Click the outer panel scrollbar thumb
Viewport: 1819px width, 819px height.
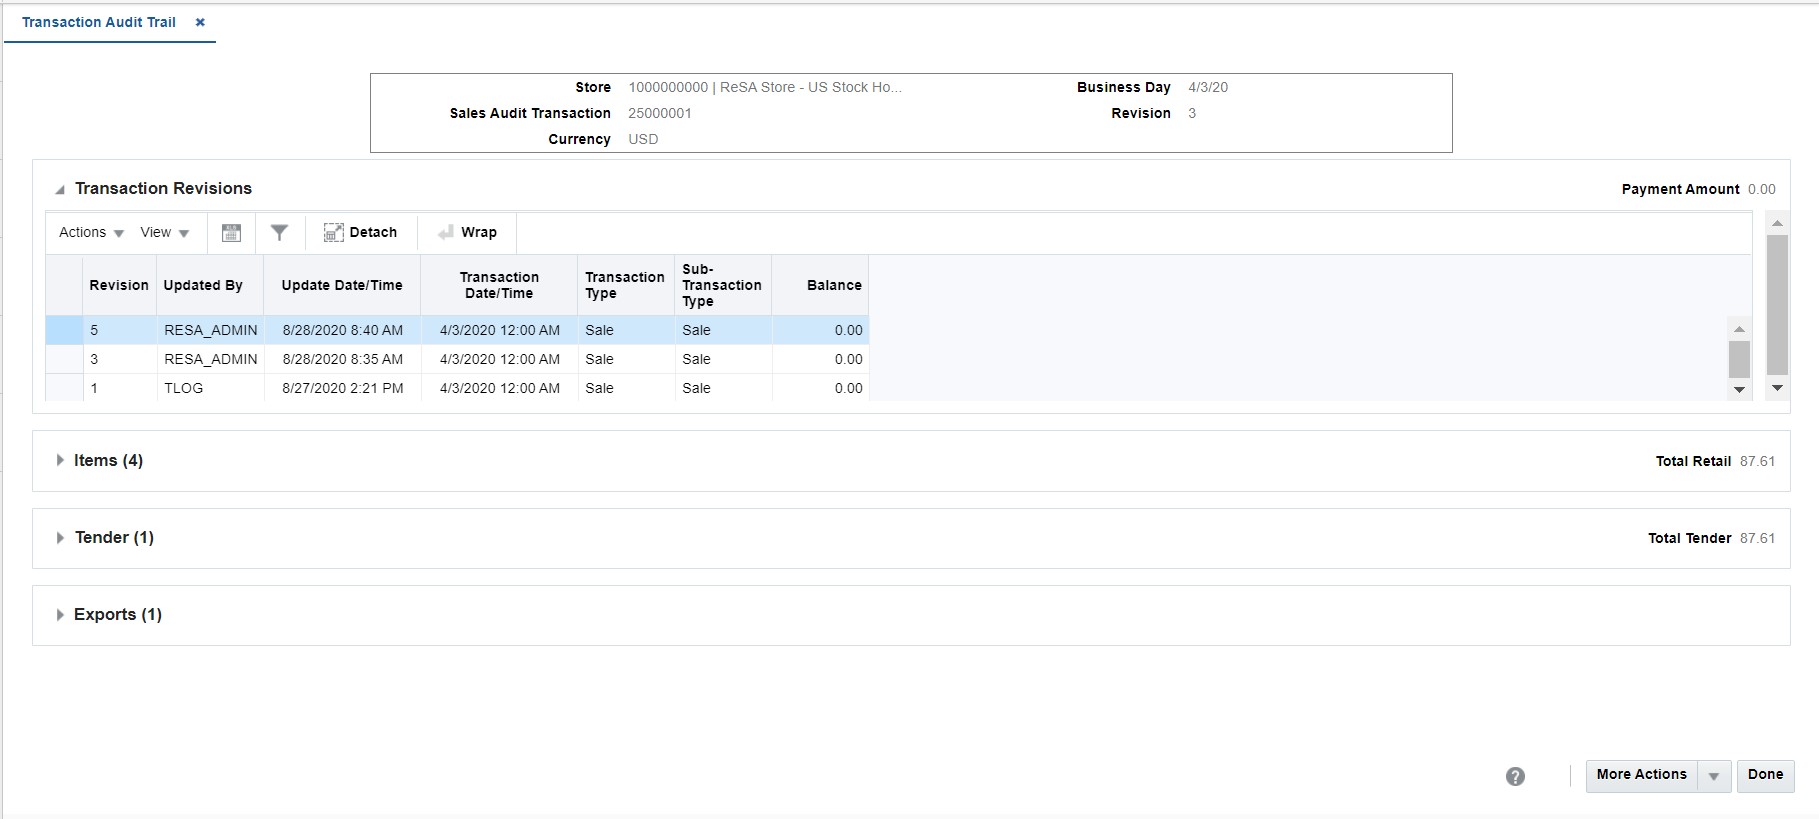pos(1777,304)
